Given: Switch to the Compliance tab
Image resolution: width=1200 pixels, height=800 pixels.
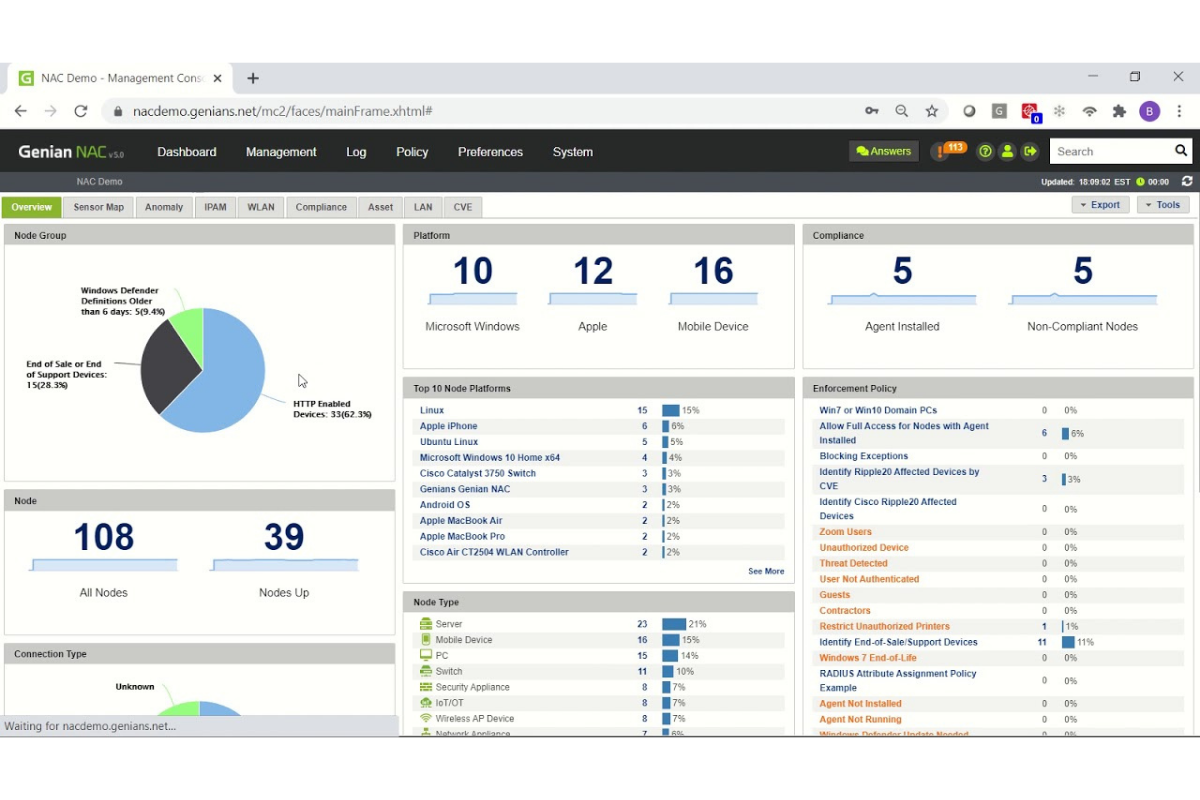Looking at the screenshot, I should [x=321, y=207].
